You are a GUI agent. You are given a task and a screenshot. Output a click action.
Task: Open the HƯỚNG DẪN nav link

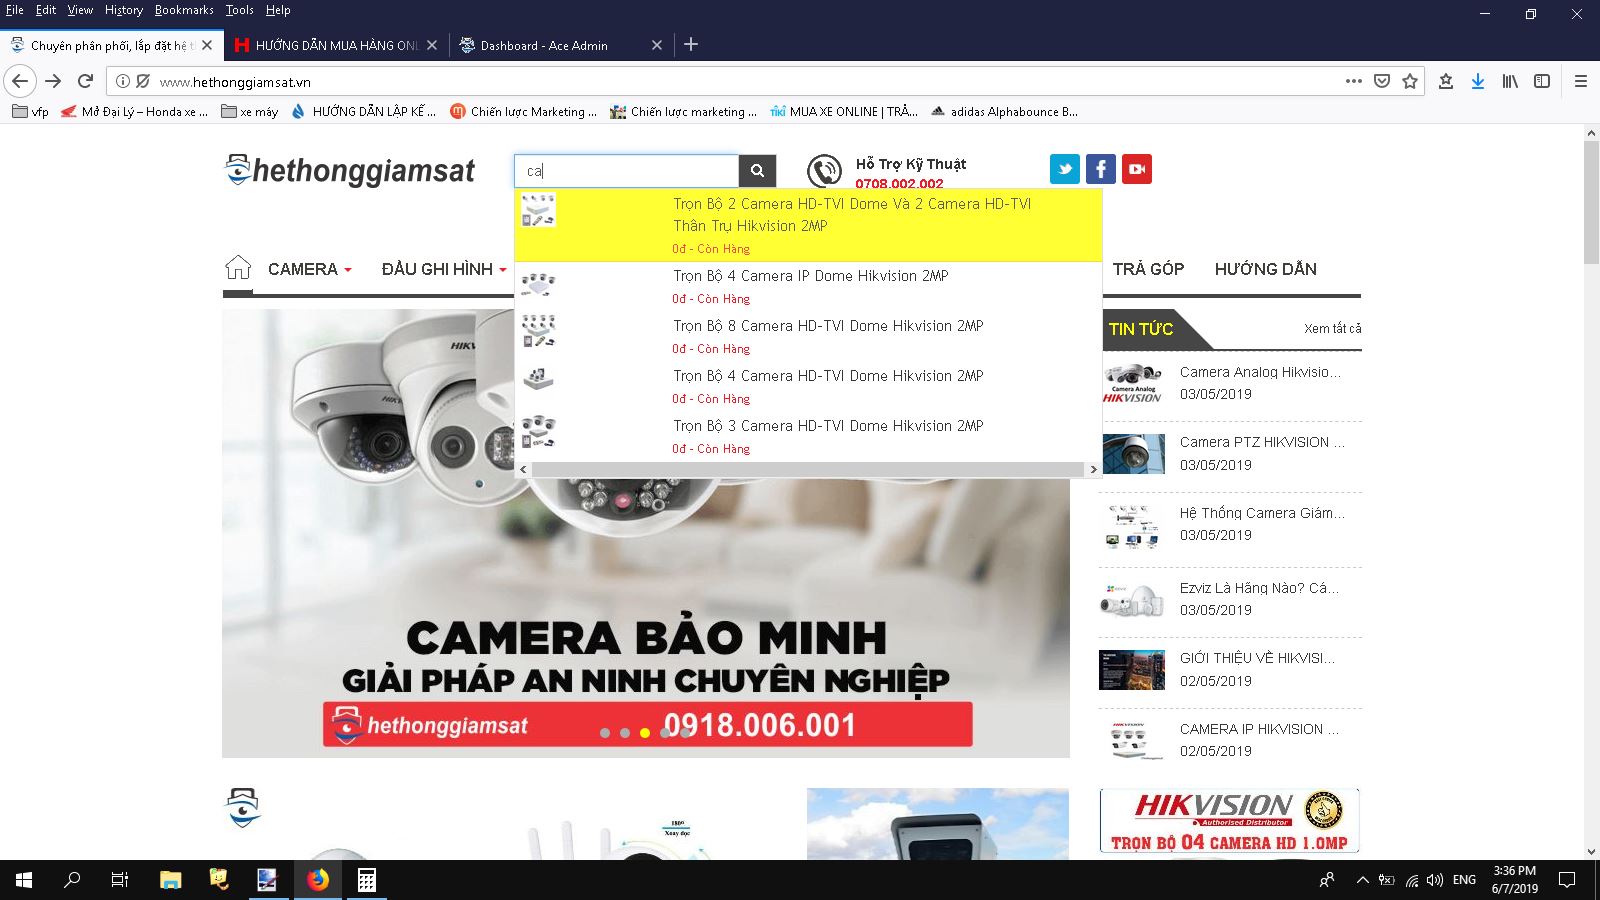point(1265,269)
